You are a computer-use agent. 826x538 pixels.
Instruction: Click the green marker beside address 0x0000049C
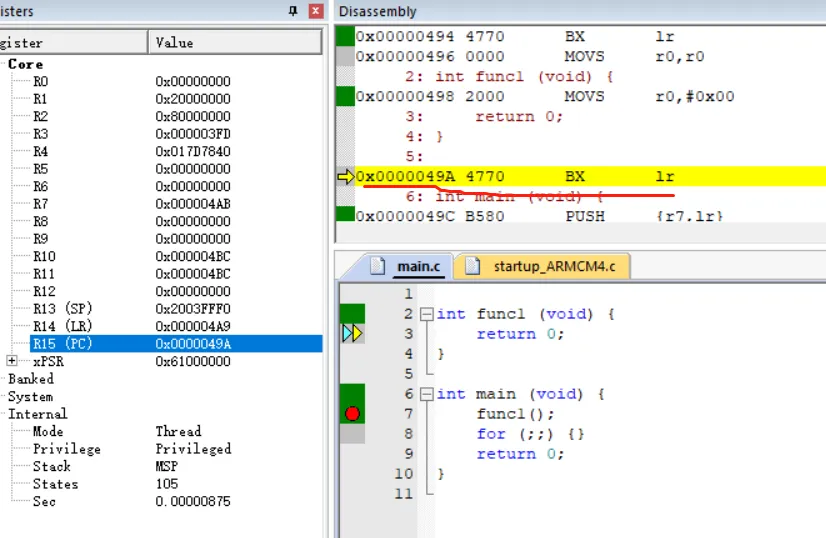(345, 214)
